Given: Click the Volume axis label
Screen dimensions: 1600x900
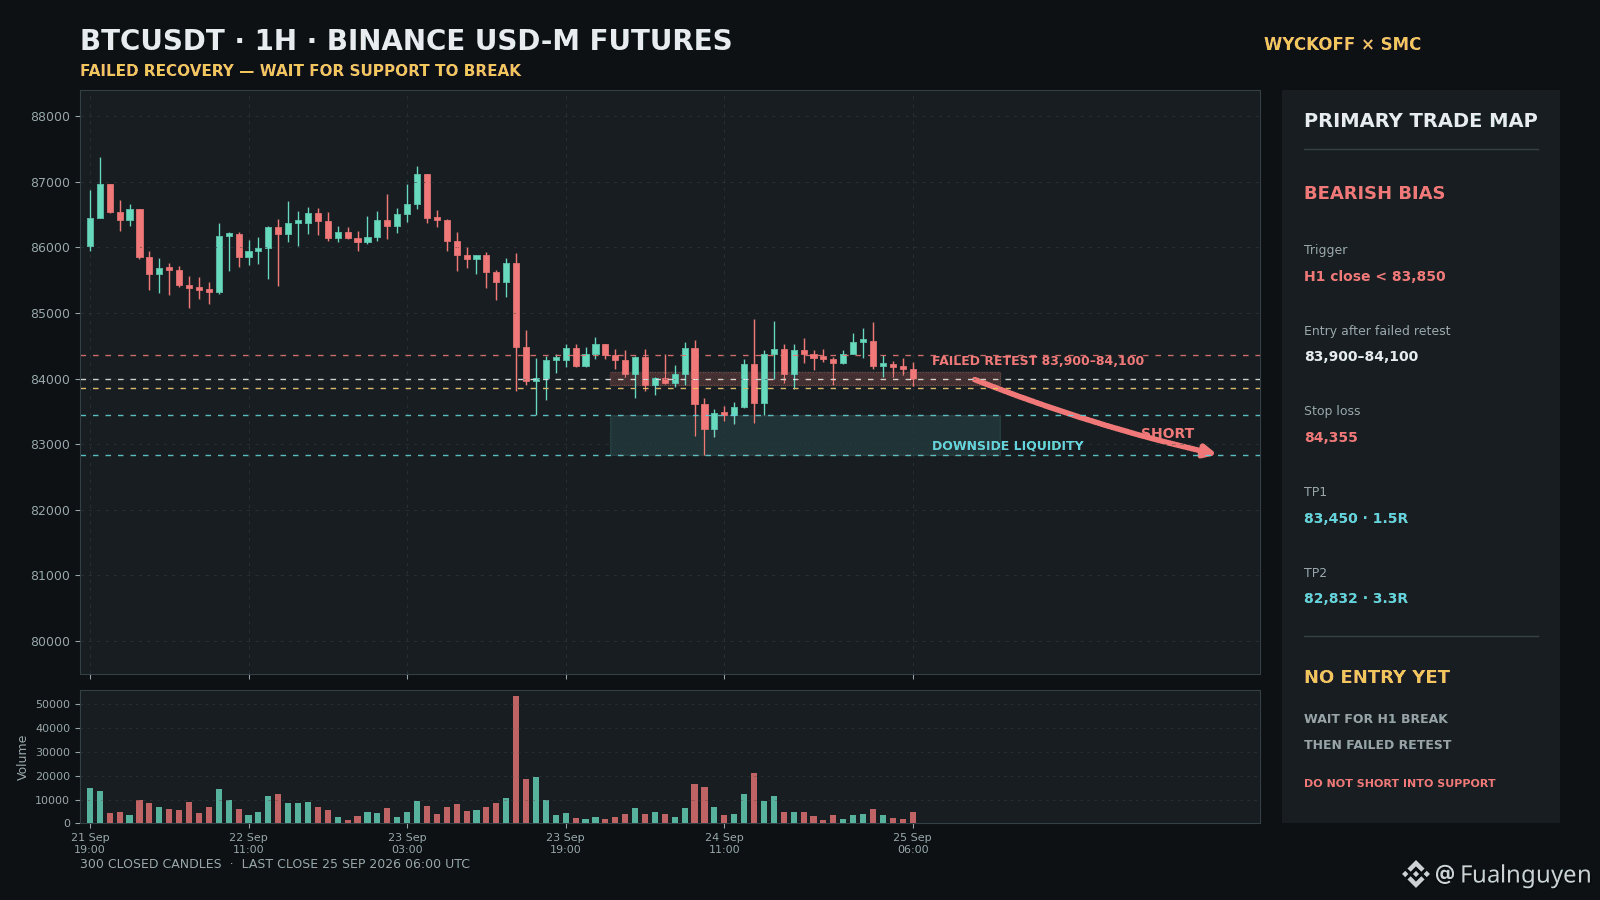Looking at the screenshot, I should [x=22, y=757].
